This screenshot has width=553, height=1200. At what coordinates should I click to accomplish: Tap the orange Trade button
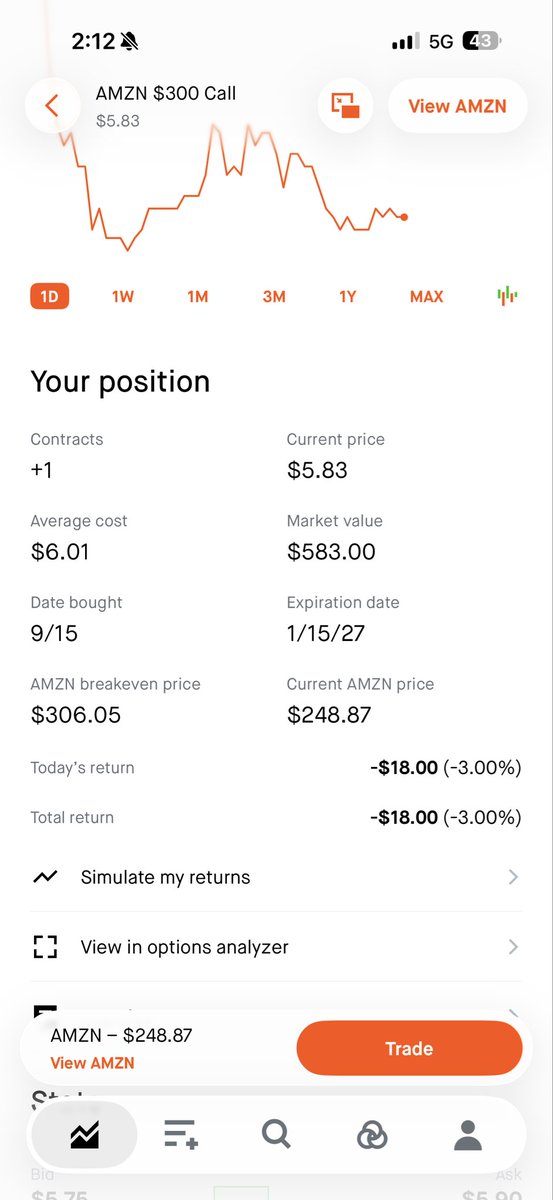(x=409, y=1049)
